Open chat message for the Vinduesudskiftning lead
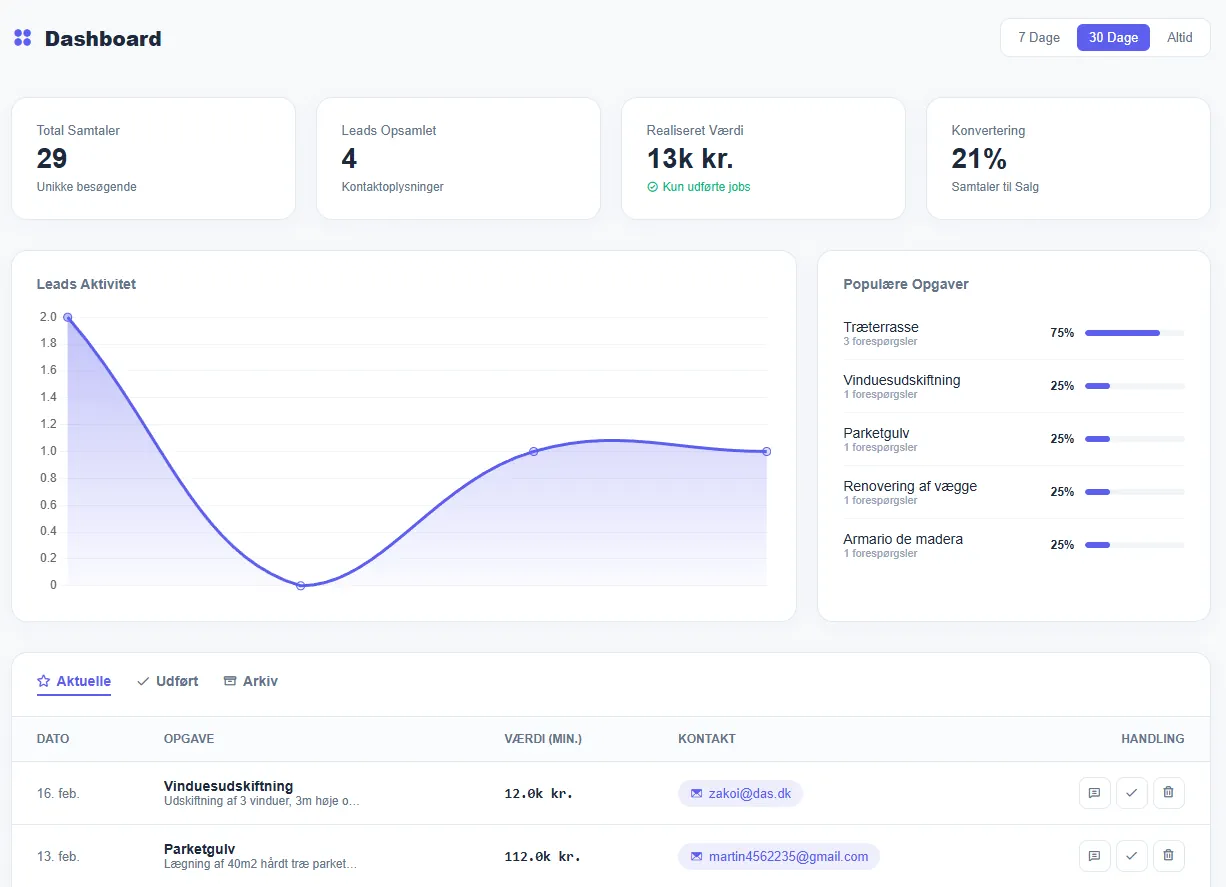This screenshot has width=1226, height=887. pos(1094,793)
